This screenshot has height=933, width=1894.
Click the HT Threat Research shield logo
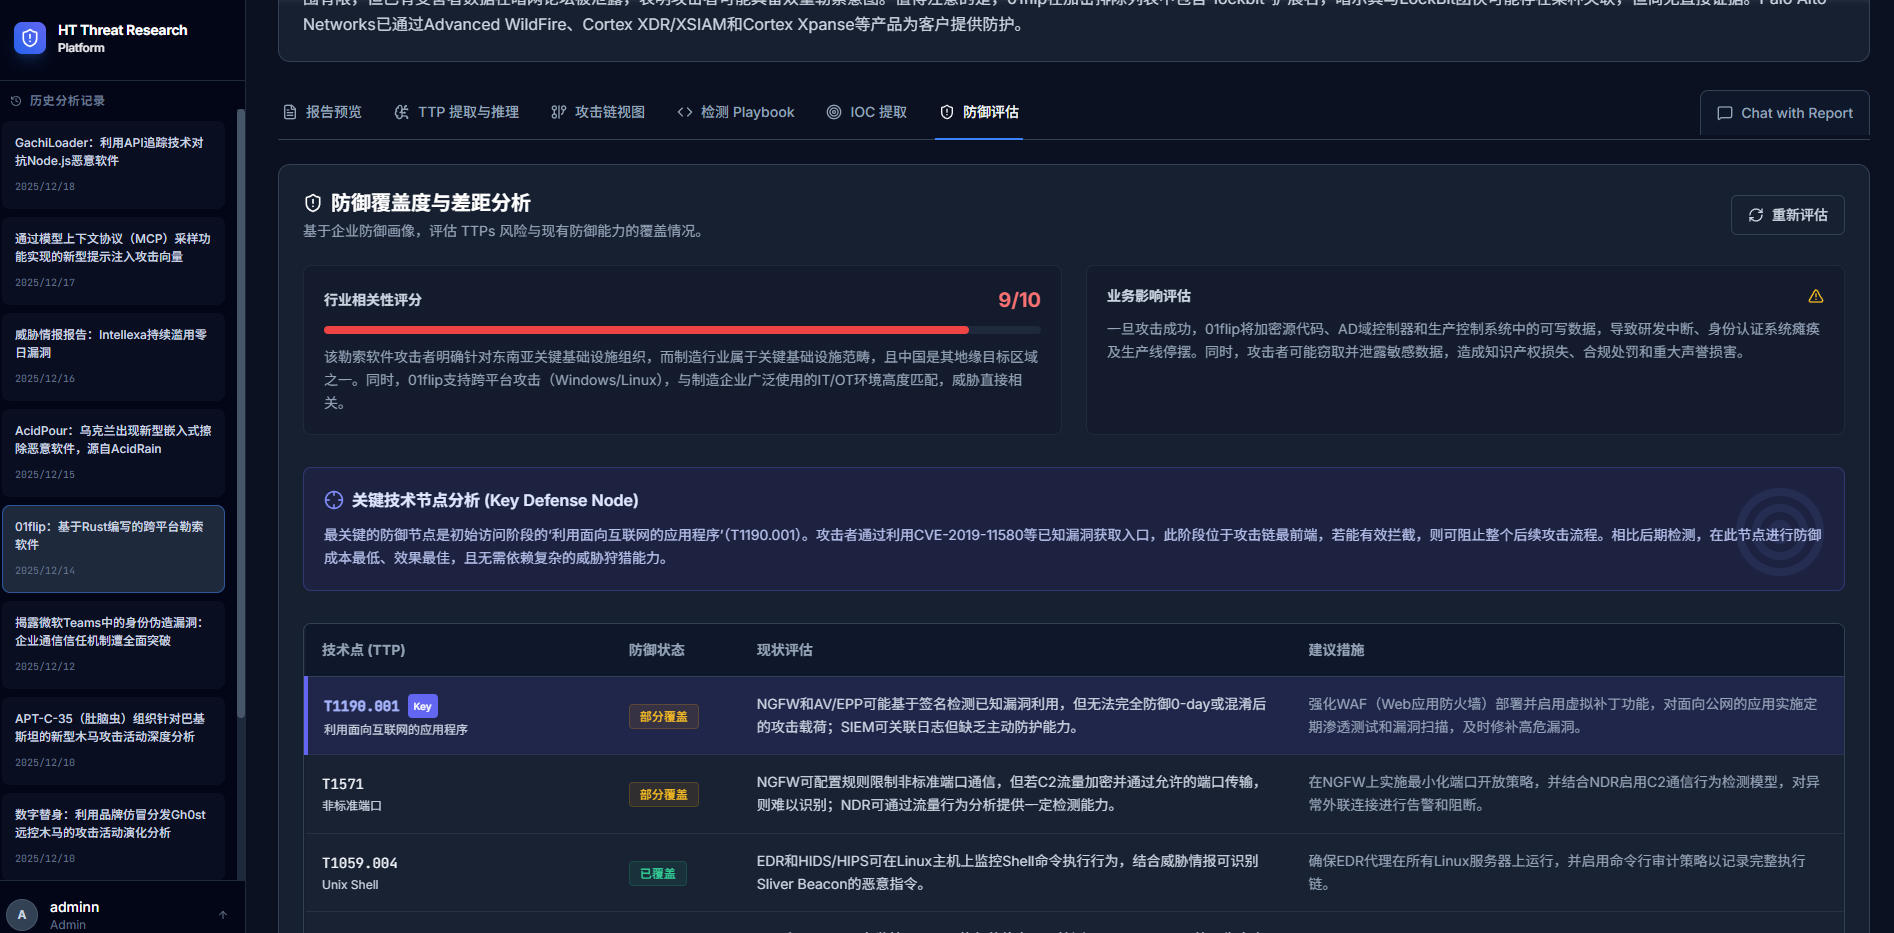click(x=30, y=38)
